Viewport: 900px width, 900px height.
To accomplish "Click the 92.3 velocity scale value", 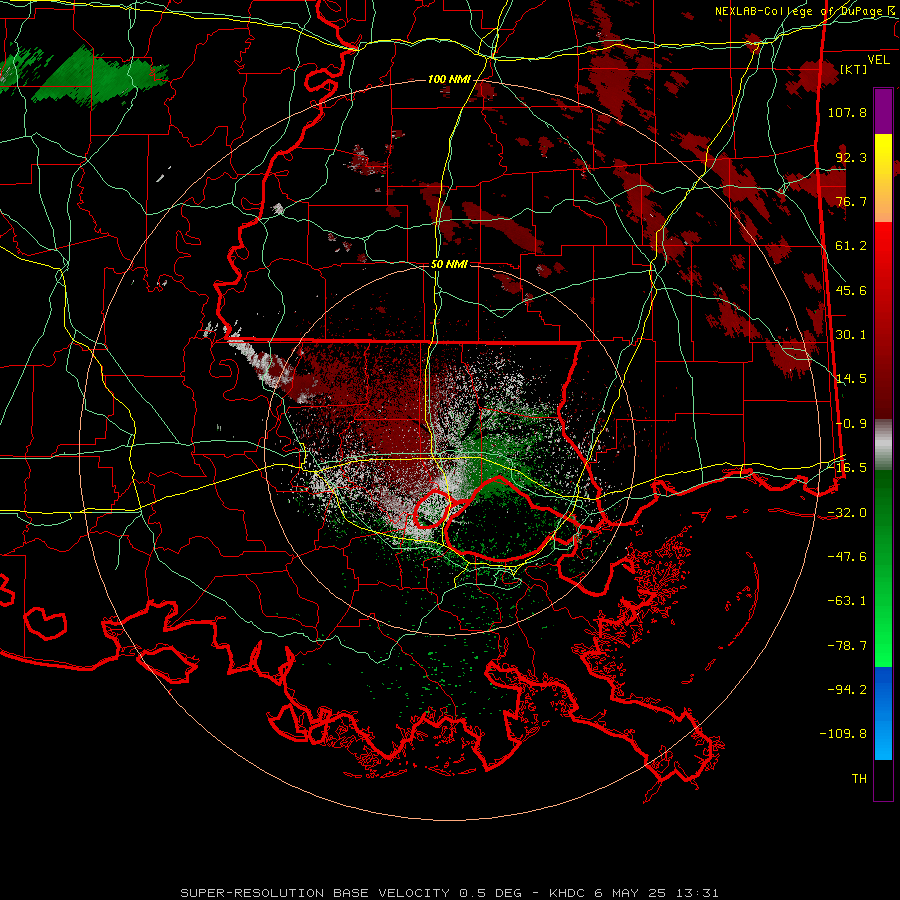I will pos(851,157).
